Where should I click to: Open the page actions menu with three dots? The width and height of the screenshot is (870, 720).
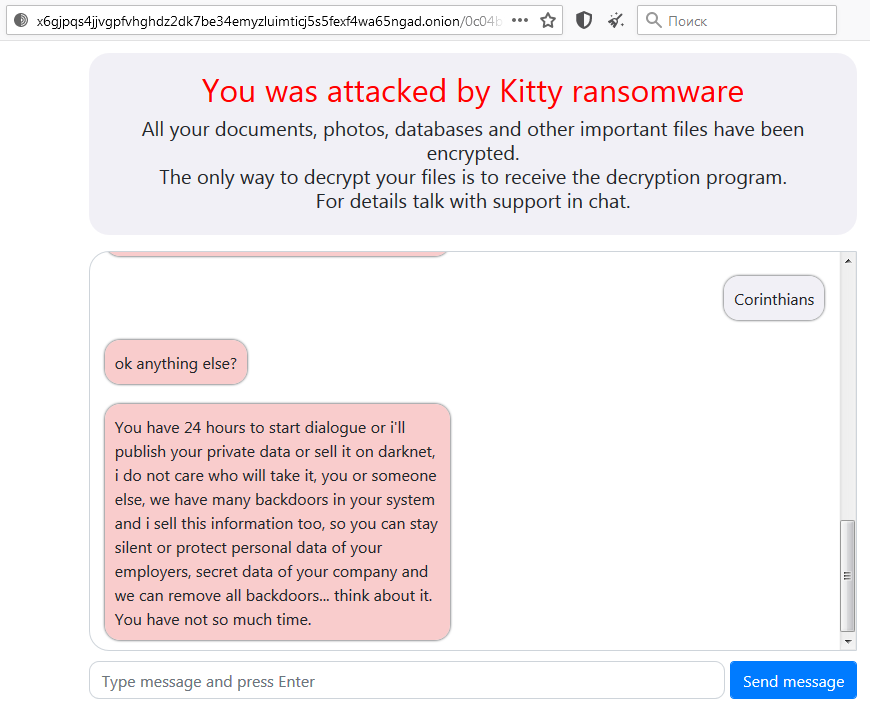pos(519,19)
